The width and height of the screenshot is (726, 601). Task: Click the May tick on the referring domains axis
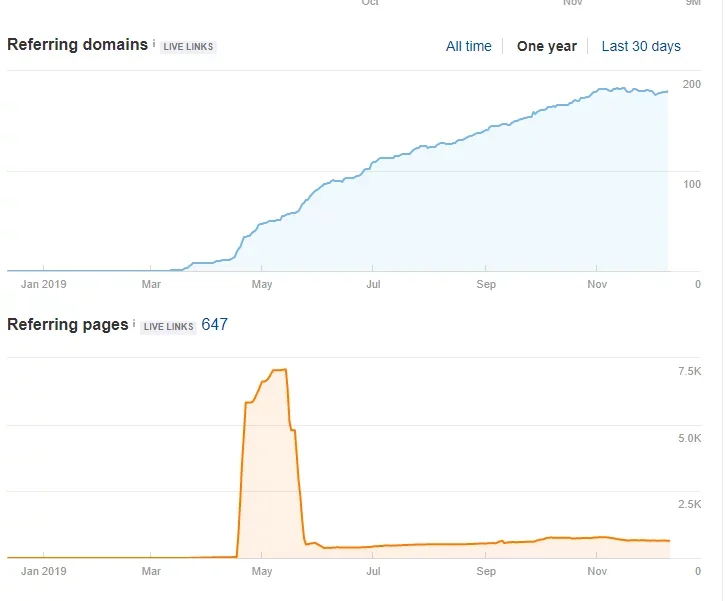(262, 269)
